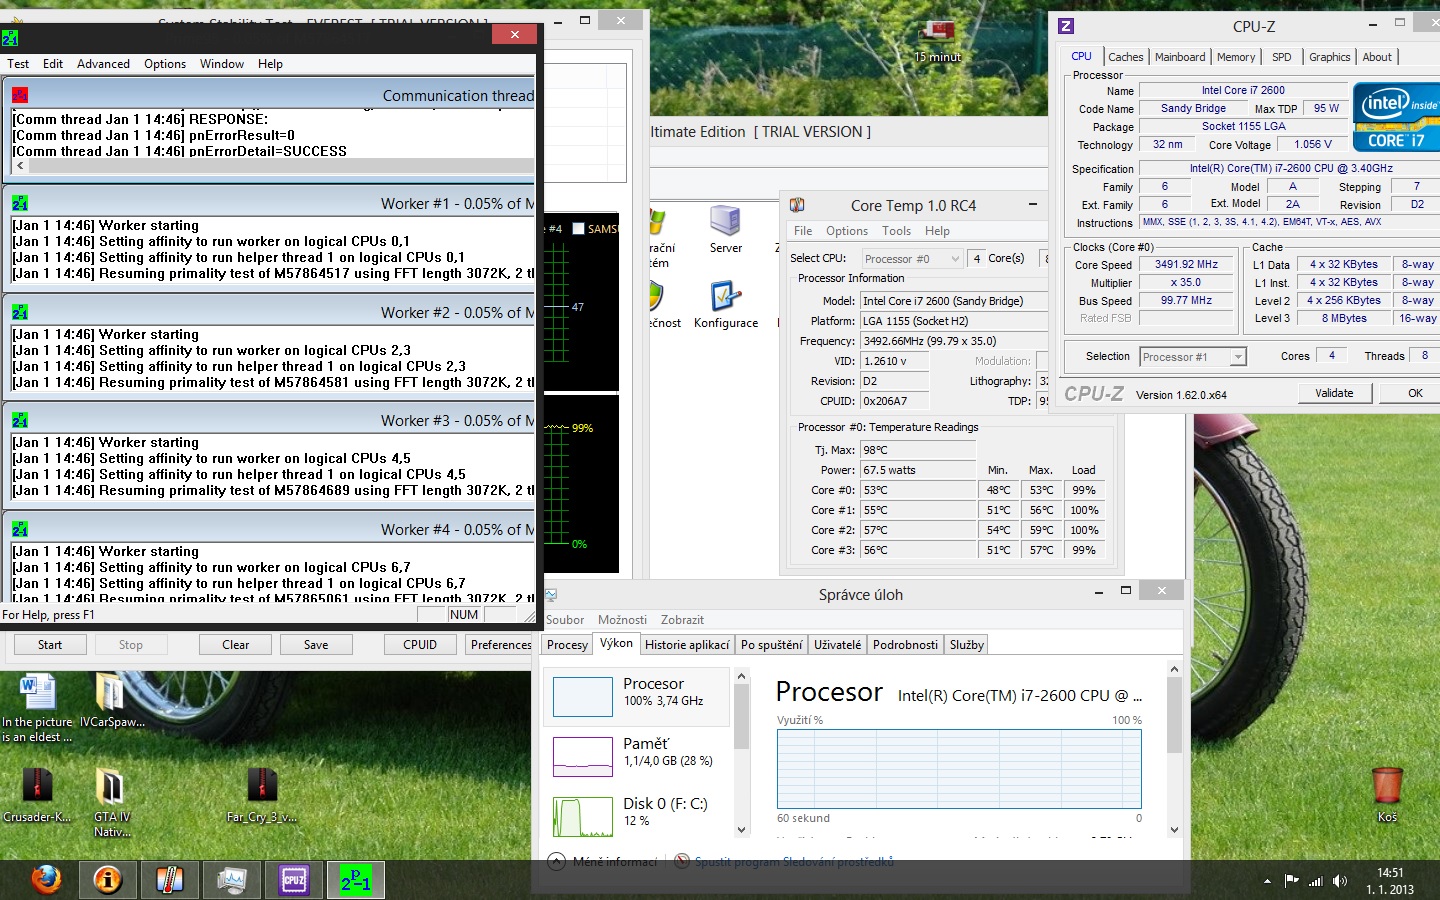Screen dimensions: 1440x900
Task: Click the Worker #2 window icon
Action: [20, 312]
